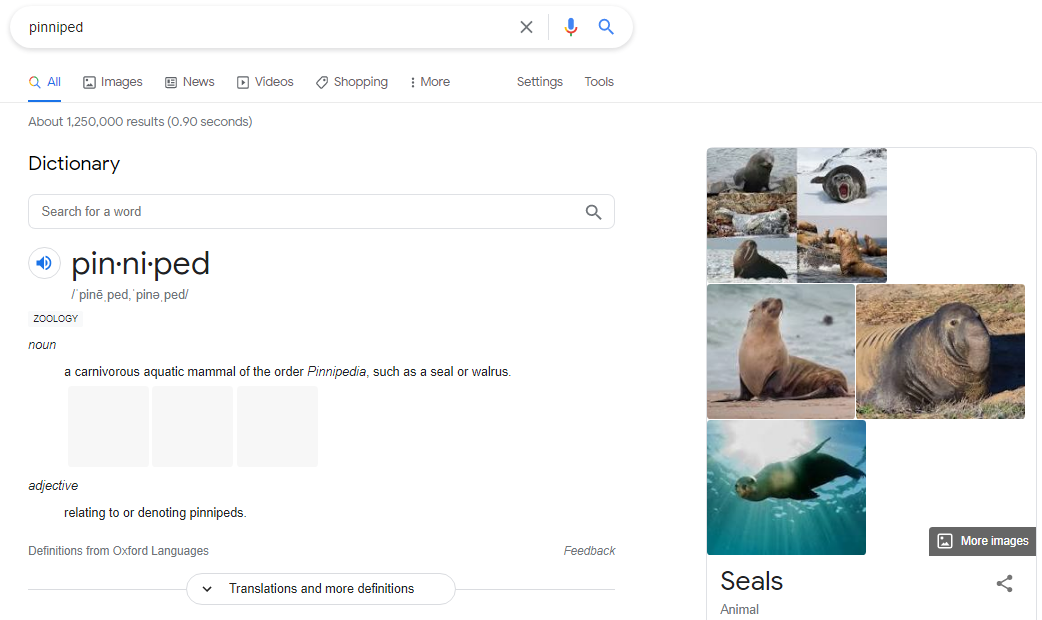
Task: Open the elephant seal photo thumbnail
Action: point(940,351)
